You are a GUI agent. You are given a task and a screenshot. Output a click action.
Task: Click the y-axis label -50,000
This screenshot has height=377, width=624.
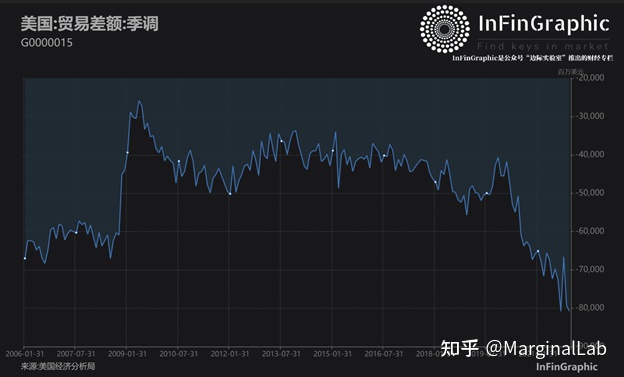[x=590, y=193]
